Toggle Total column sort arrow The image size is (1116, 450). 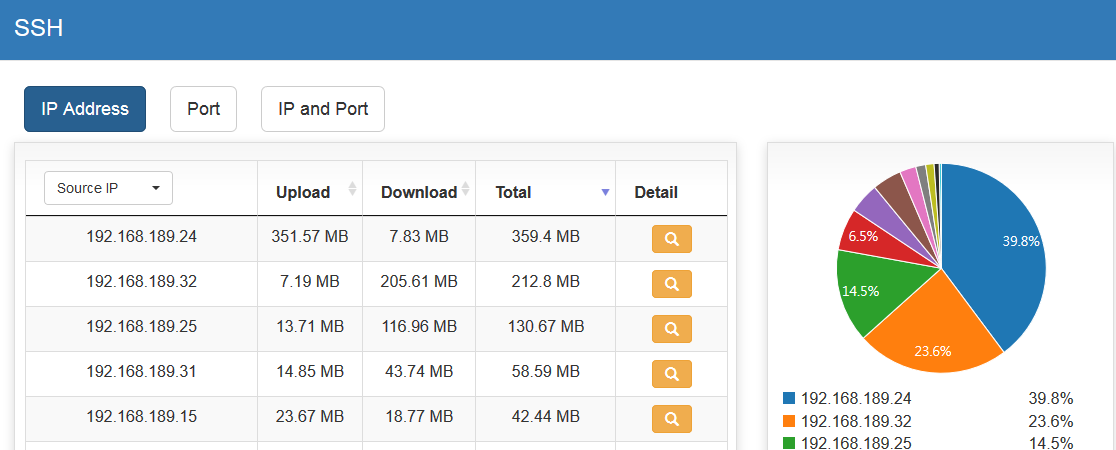(605, 192)
